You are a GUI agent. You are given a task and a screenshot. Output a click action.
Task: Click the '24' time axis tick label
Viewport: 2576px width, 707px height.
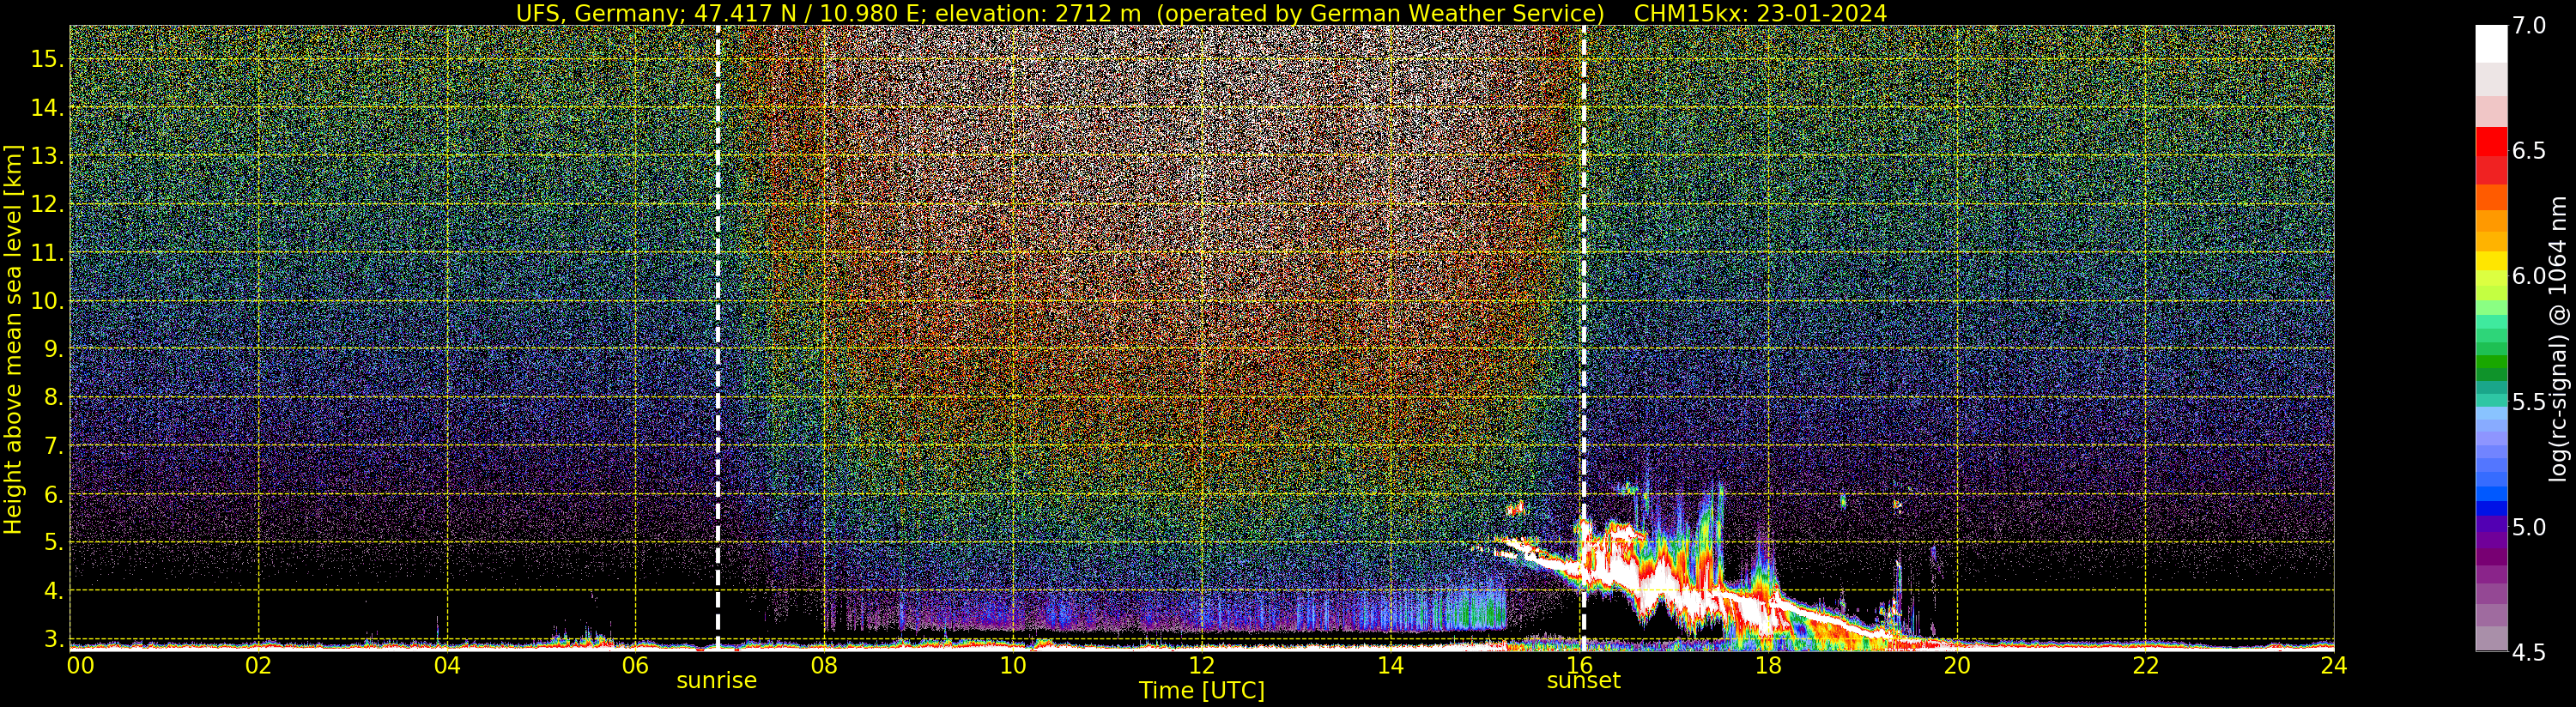(2333, 665)
